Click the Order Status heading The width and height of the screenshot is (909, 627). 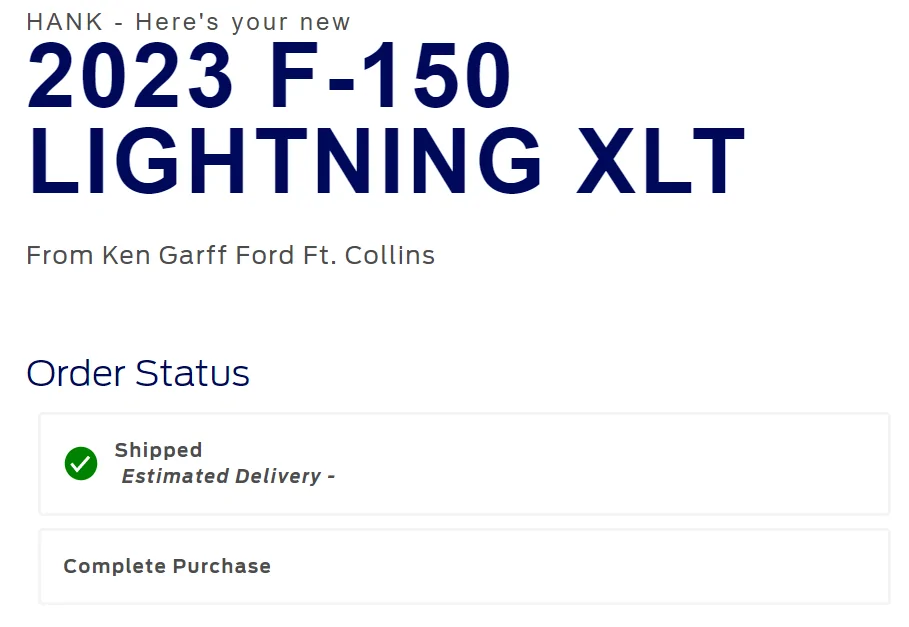coord(138,373)
